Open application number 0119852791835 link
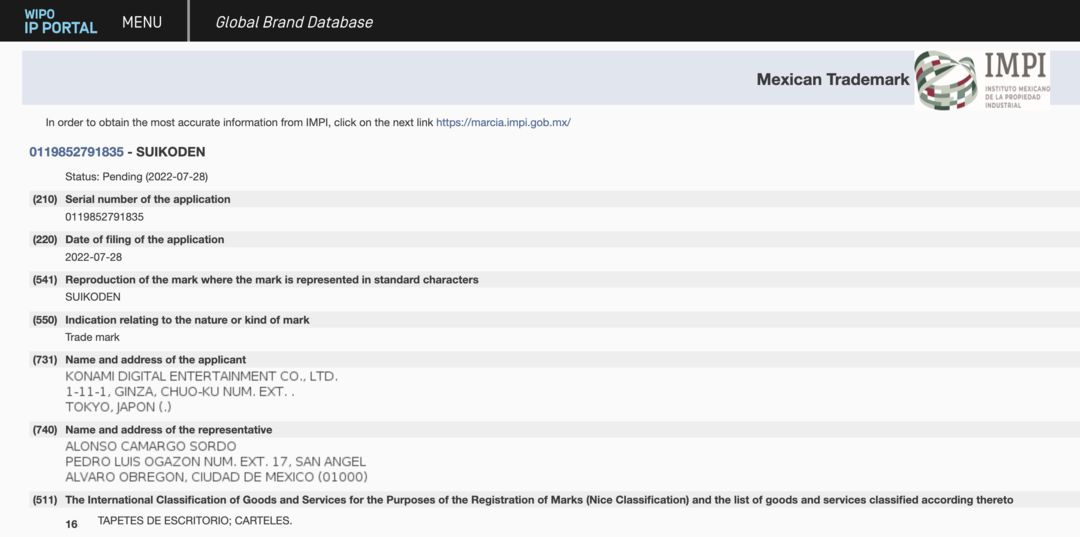The height and width of the screenshot is (537, 1080). [x=76, y=152]
